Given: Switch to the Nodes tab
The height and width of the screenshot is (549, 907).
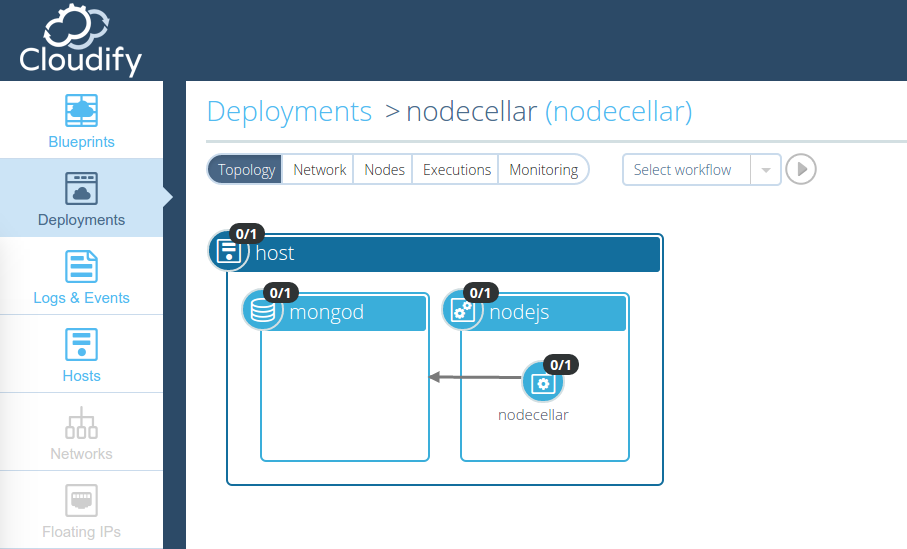Looking at the screenshot, I should [x=384, y=170].
